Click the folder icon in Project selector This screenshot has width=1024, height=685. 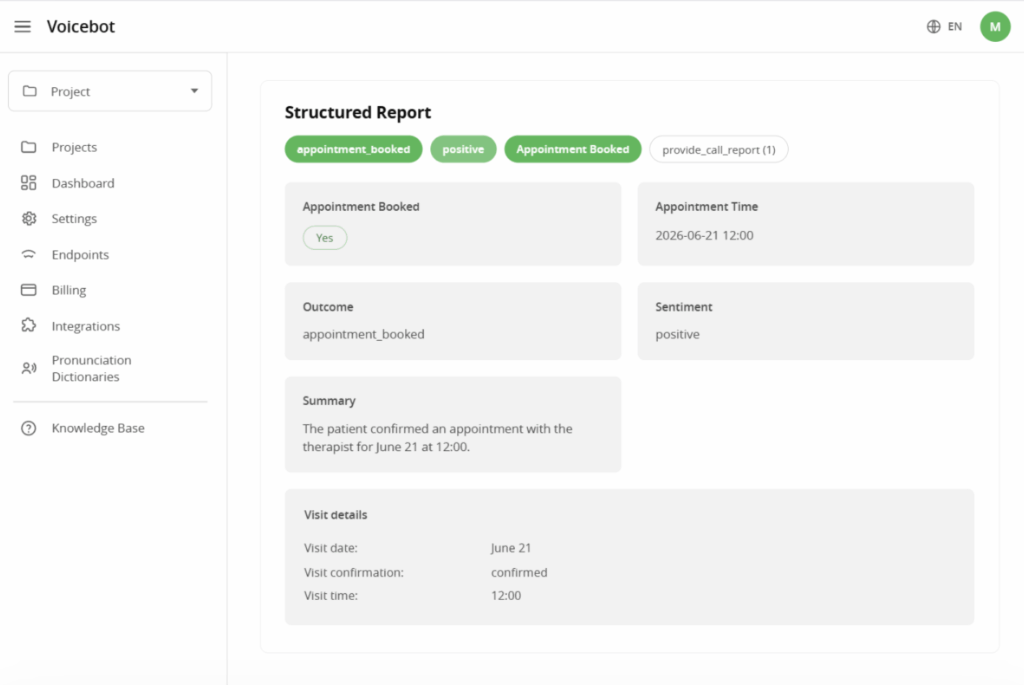(x=29, y=91)
